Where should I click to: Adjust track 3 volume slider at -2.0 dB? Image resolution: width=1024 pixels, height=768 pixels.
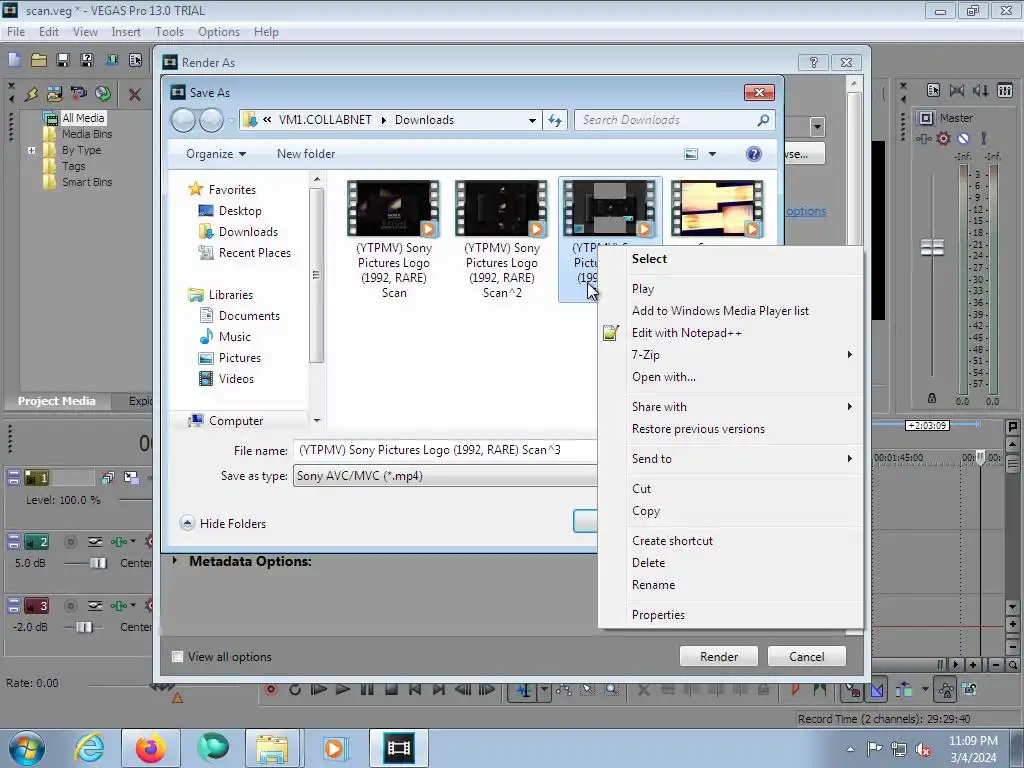pyautogui.click(x=84, y=627)
